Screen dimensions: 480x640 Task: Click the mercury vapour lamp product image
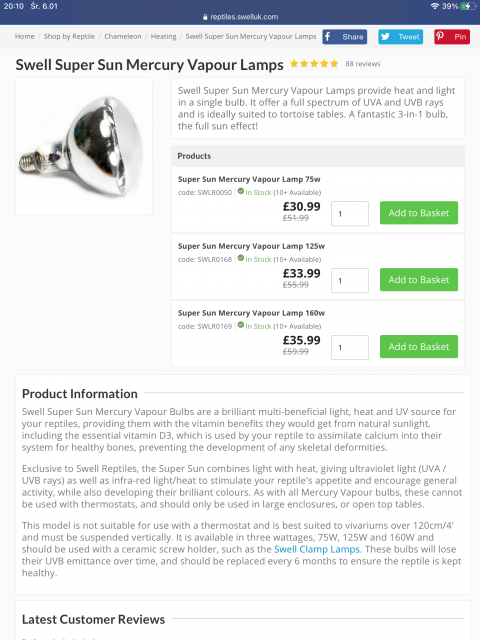tap(84, 146)
